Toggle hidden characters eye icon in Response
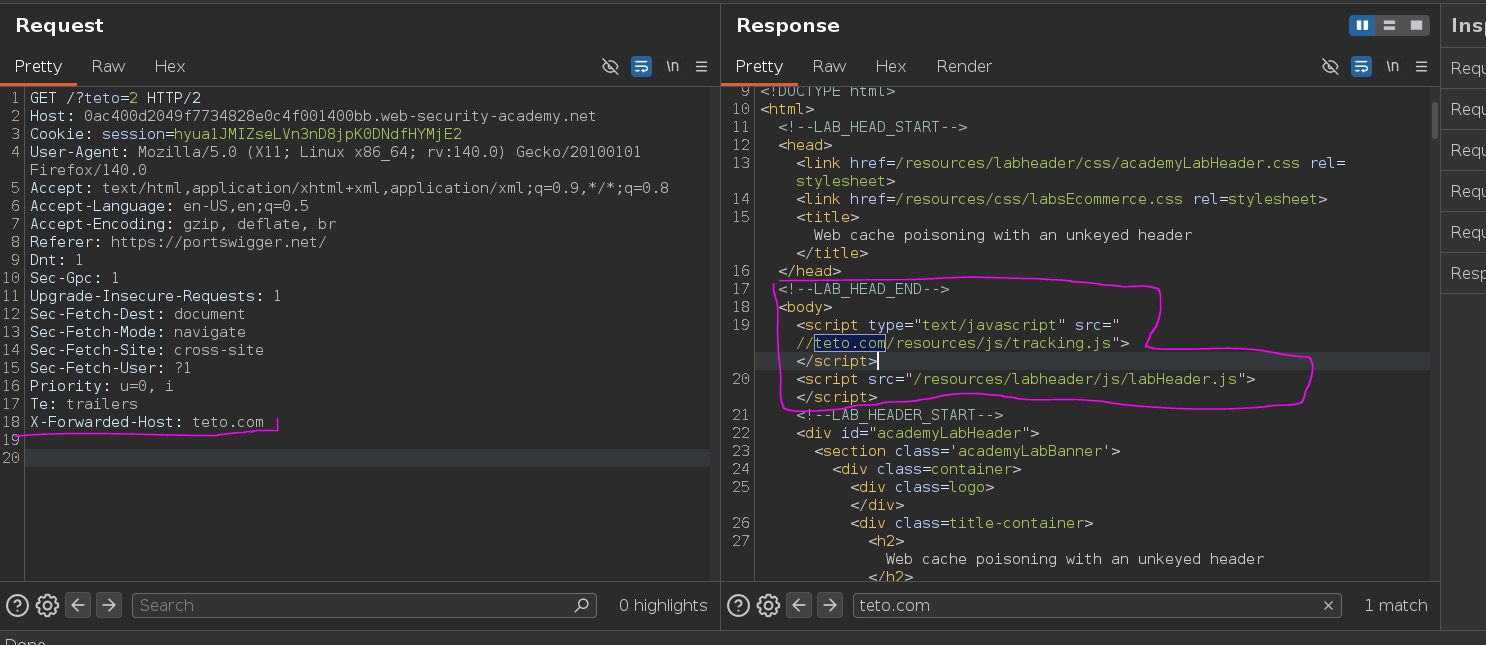This screenshot has width=1486, height=645. point(1330,66)
